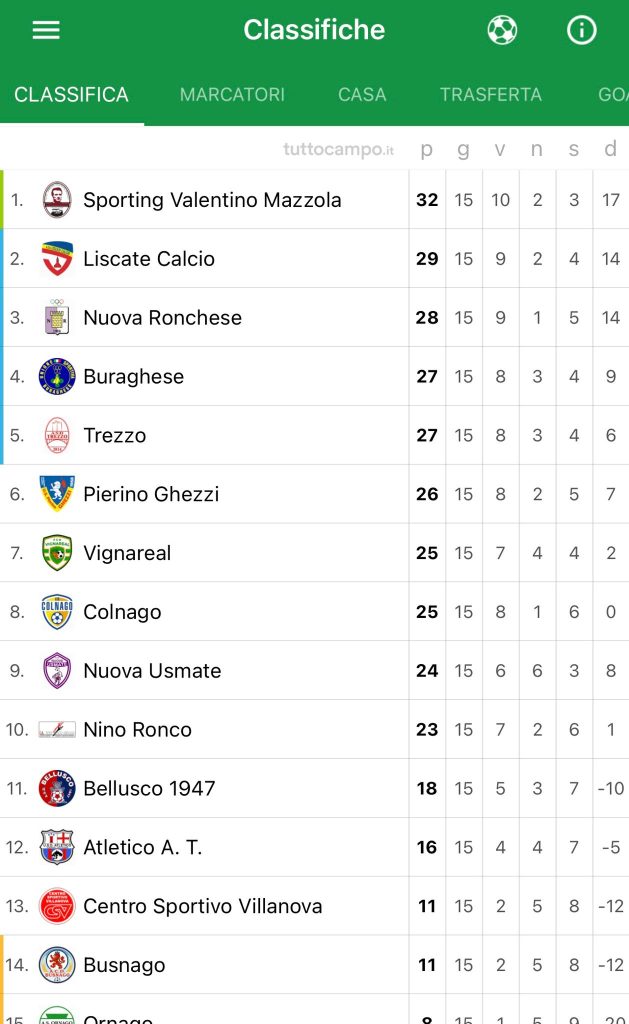
Task: Tap the Bellusco 1947 crest
Action: (57, 788)
